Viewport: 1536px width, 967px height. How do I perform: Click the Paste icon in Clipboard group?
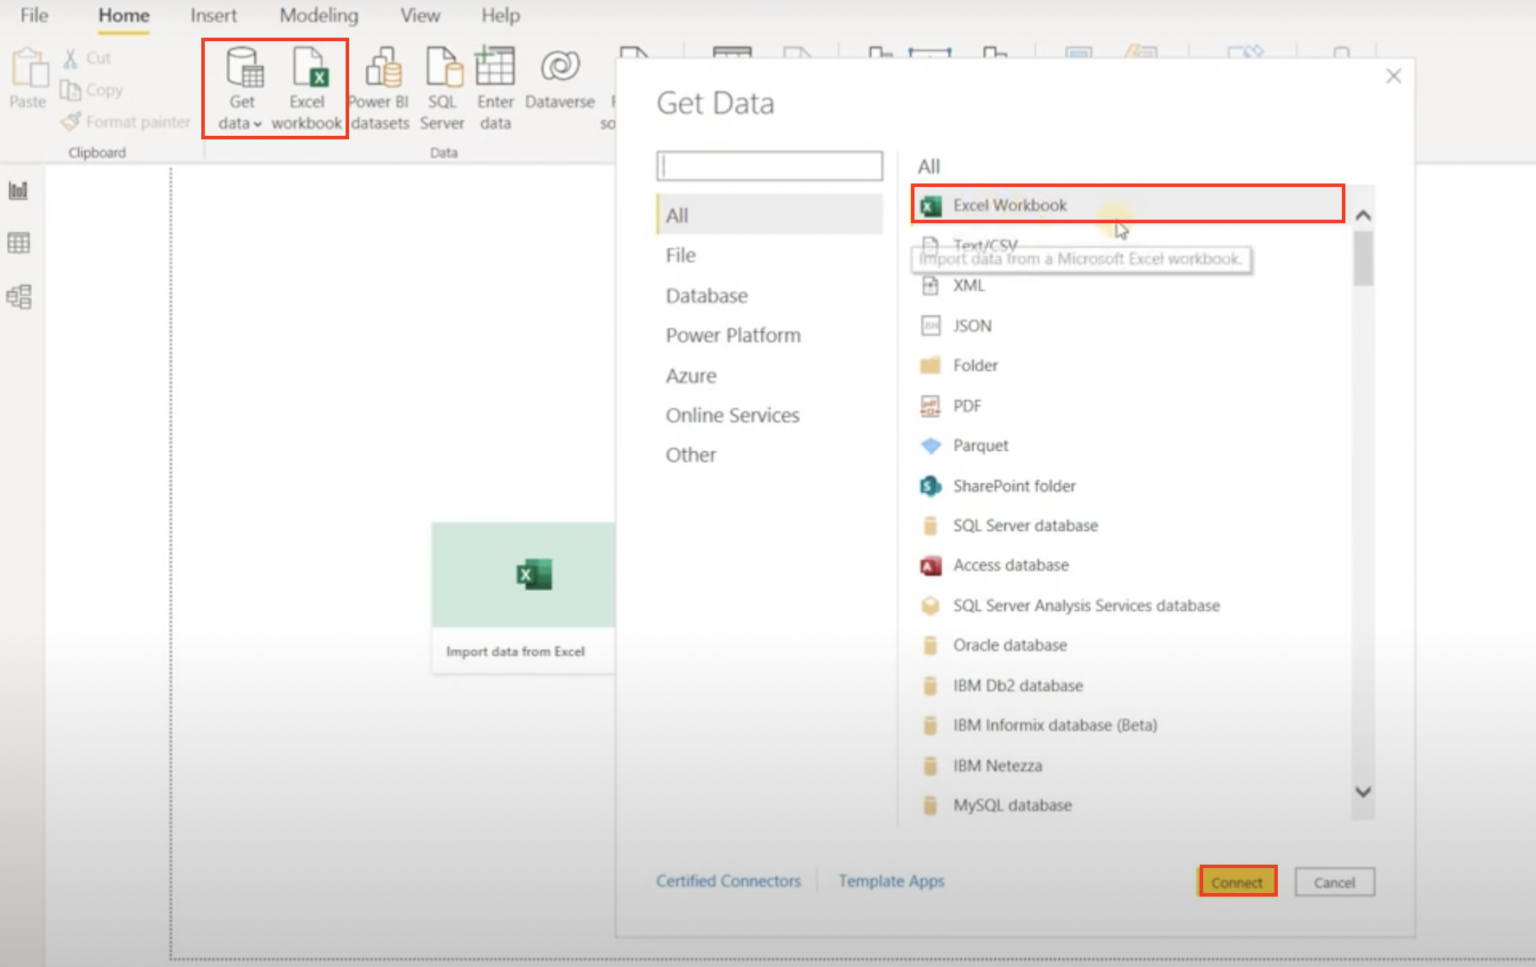point(28,78)
